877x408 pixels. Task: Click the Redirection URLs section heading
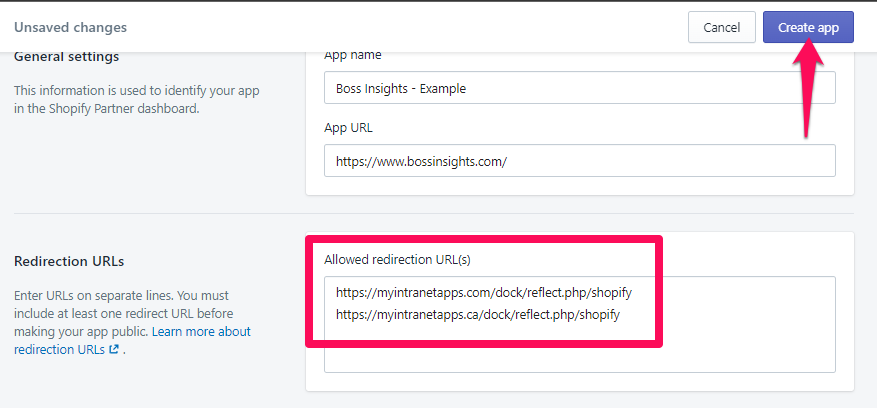69,261
